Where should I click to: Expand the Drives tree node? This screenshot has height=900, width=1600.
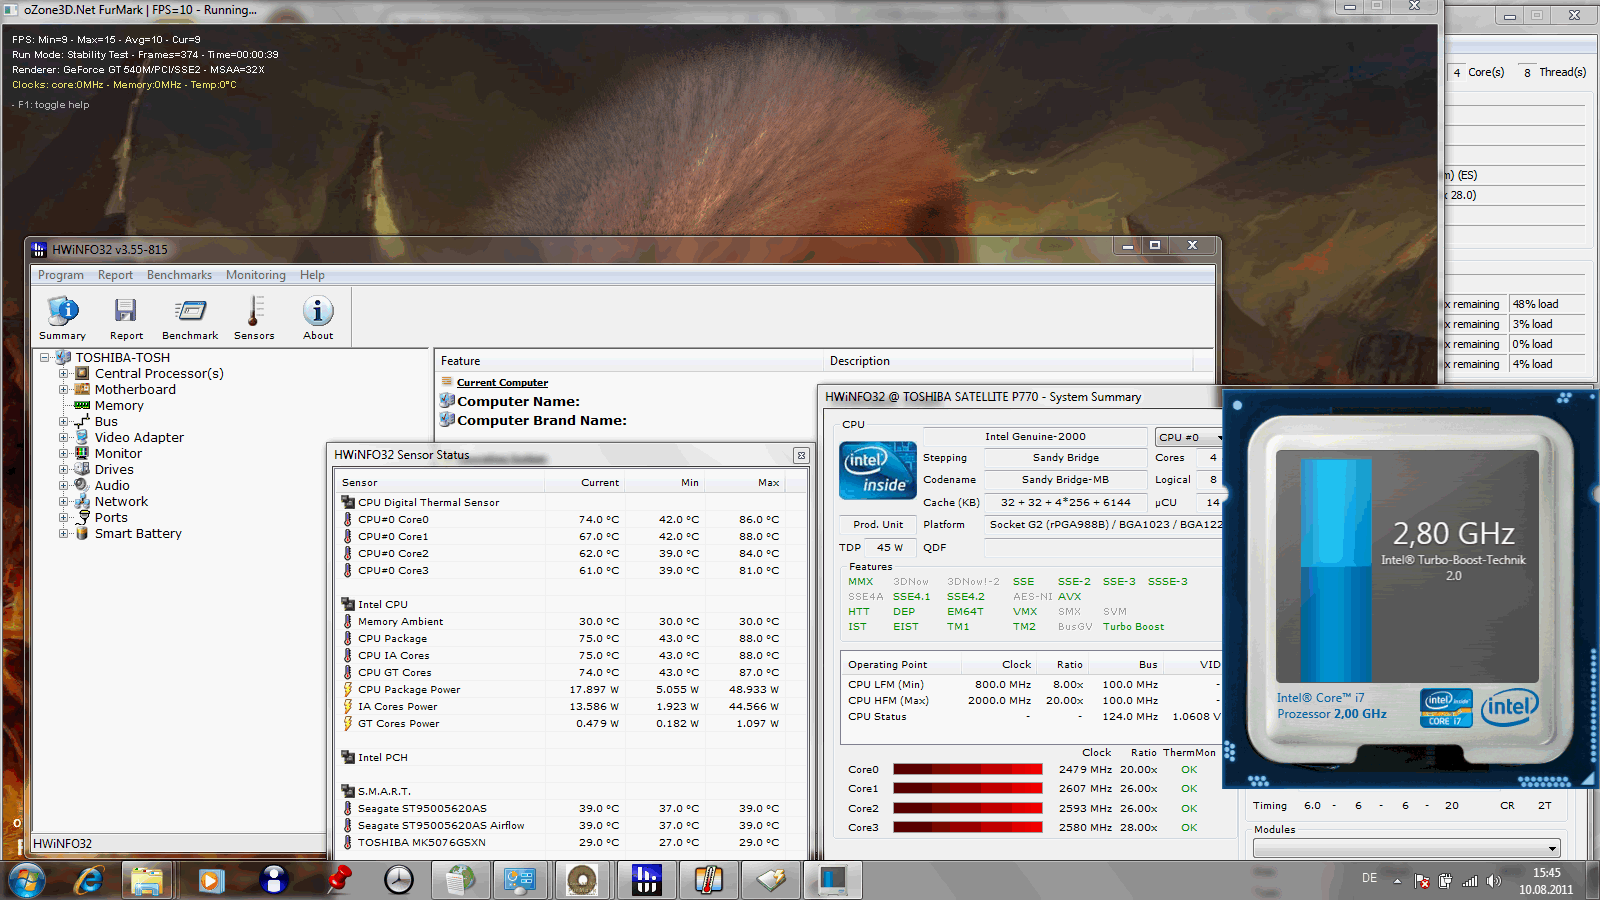(x=64, y=469)
